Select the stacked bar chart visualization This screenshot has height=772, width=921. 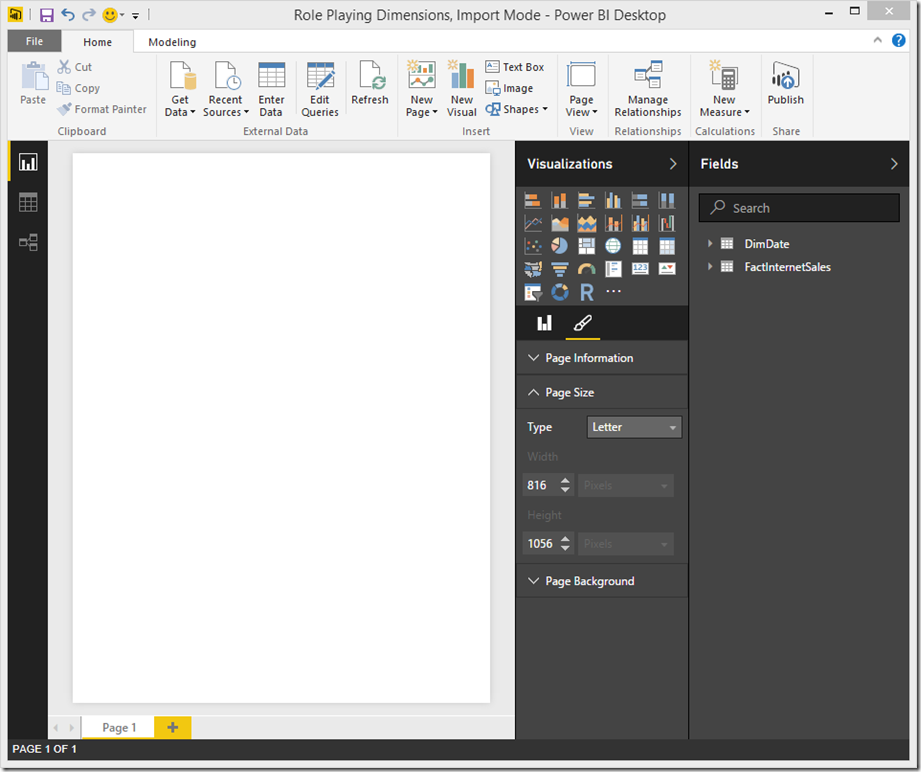533,200
